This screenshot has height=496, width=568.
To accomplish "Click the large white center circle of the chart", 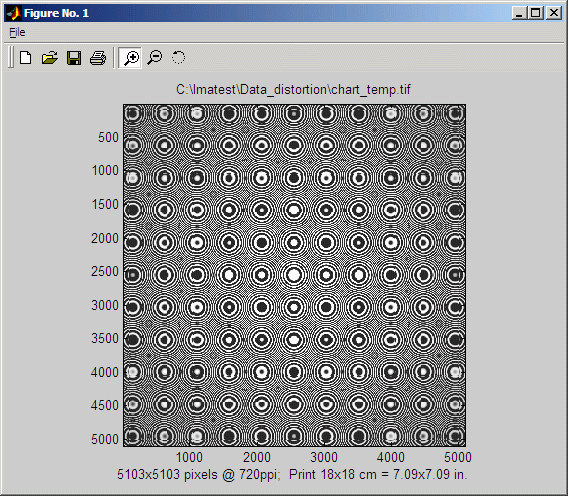I will 294,275.
